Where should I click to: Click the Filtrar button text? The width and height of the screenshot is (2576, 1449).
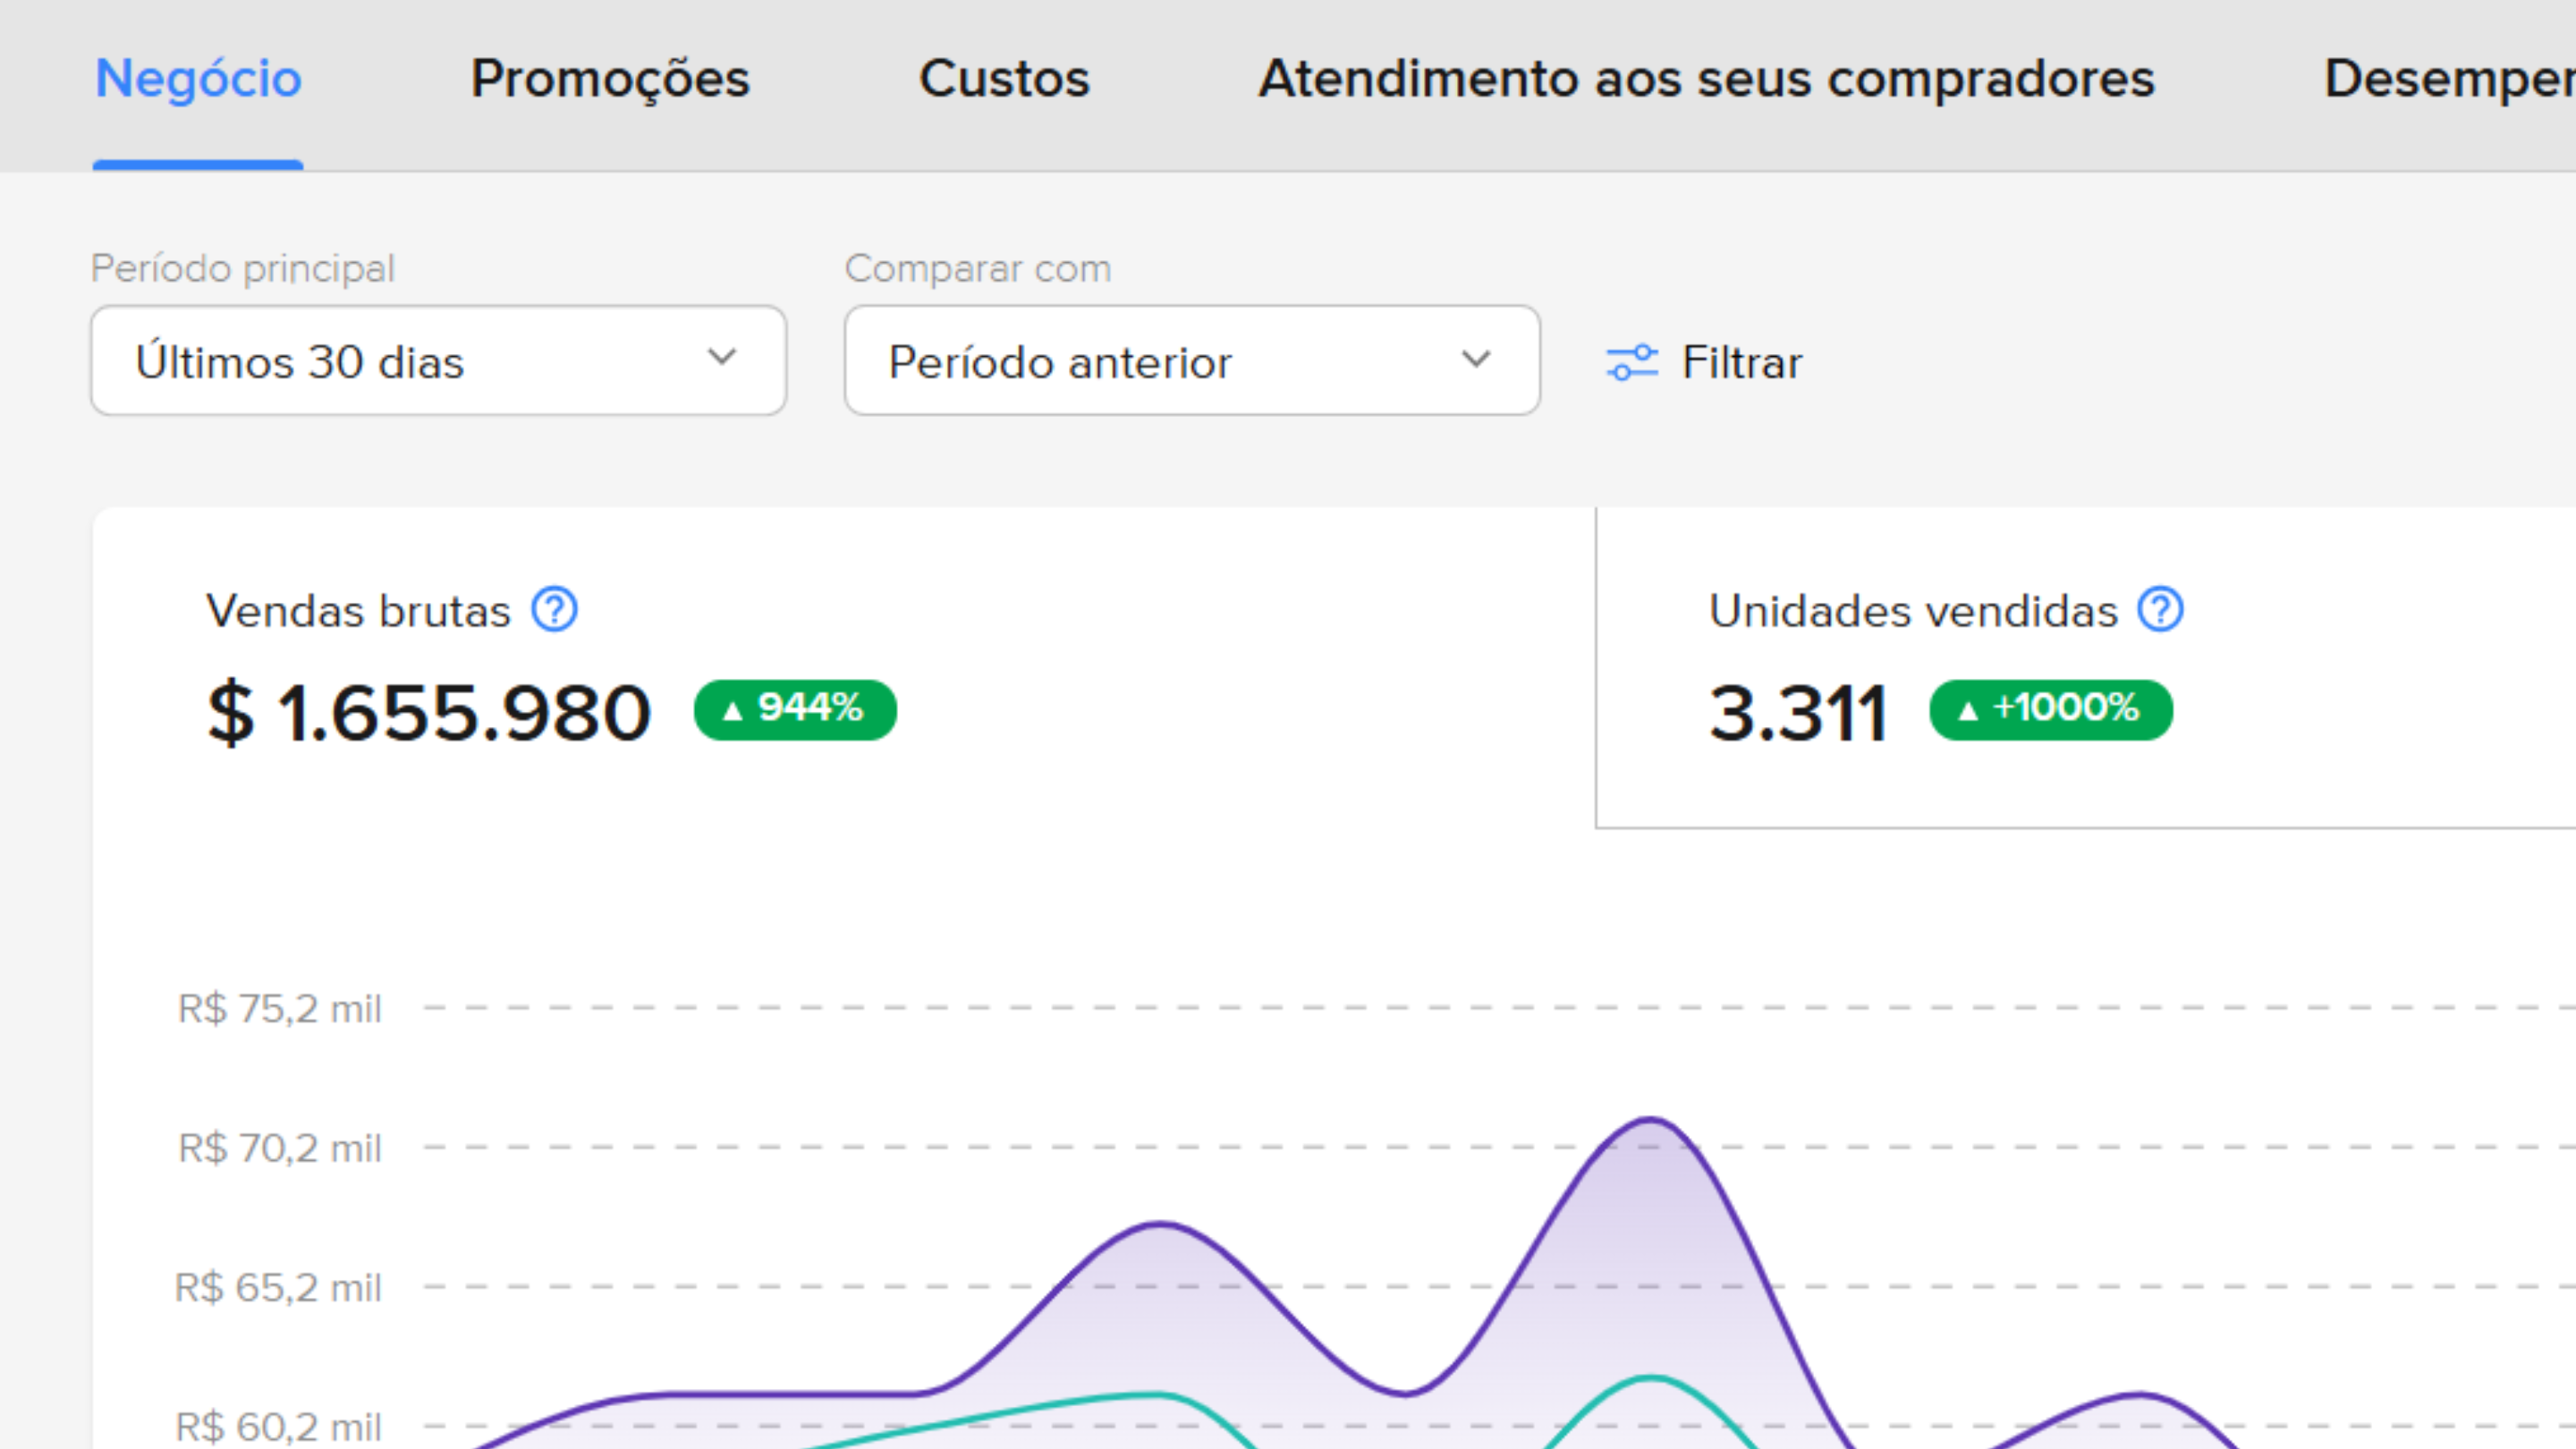[1742, 362]
